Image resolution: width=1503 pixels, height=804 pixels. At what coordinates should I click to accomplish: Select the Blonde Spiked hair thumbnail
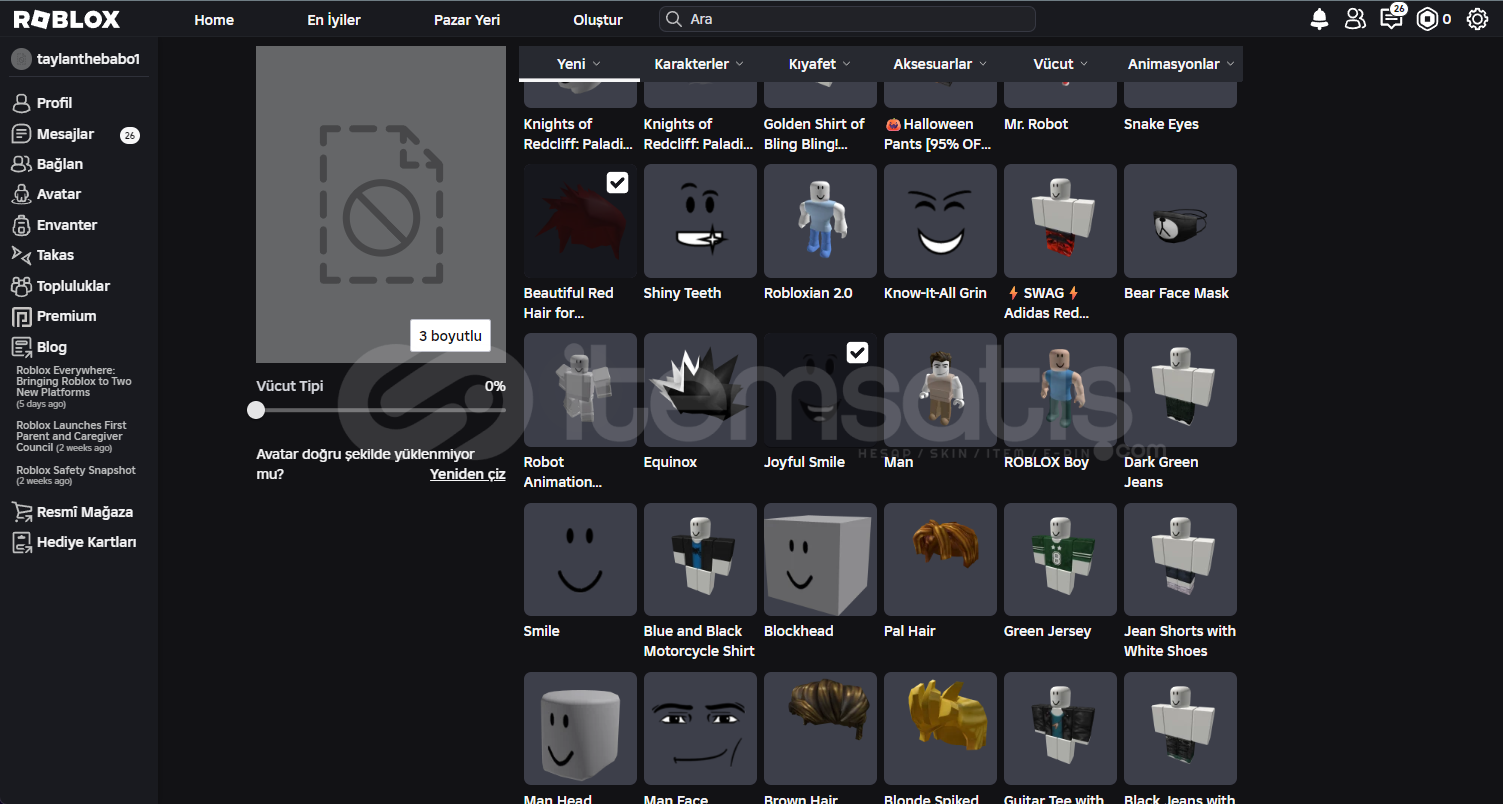pos(940,729)
